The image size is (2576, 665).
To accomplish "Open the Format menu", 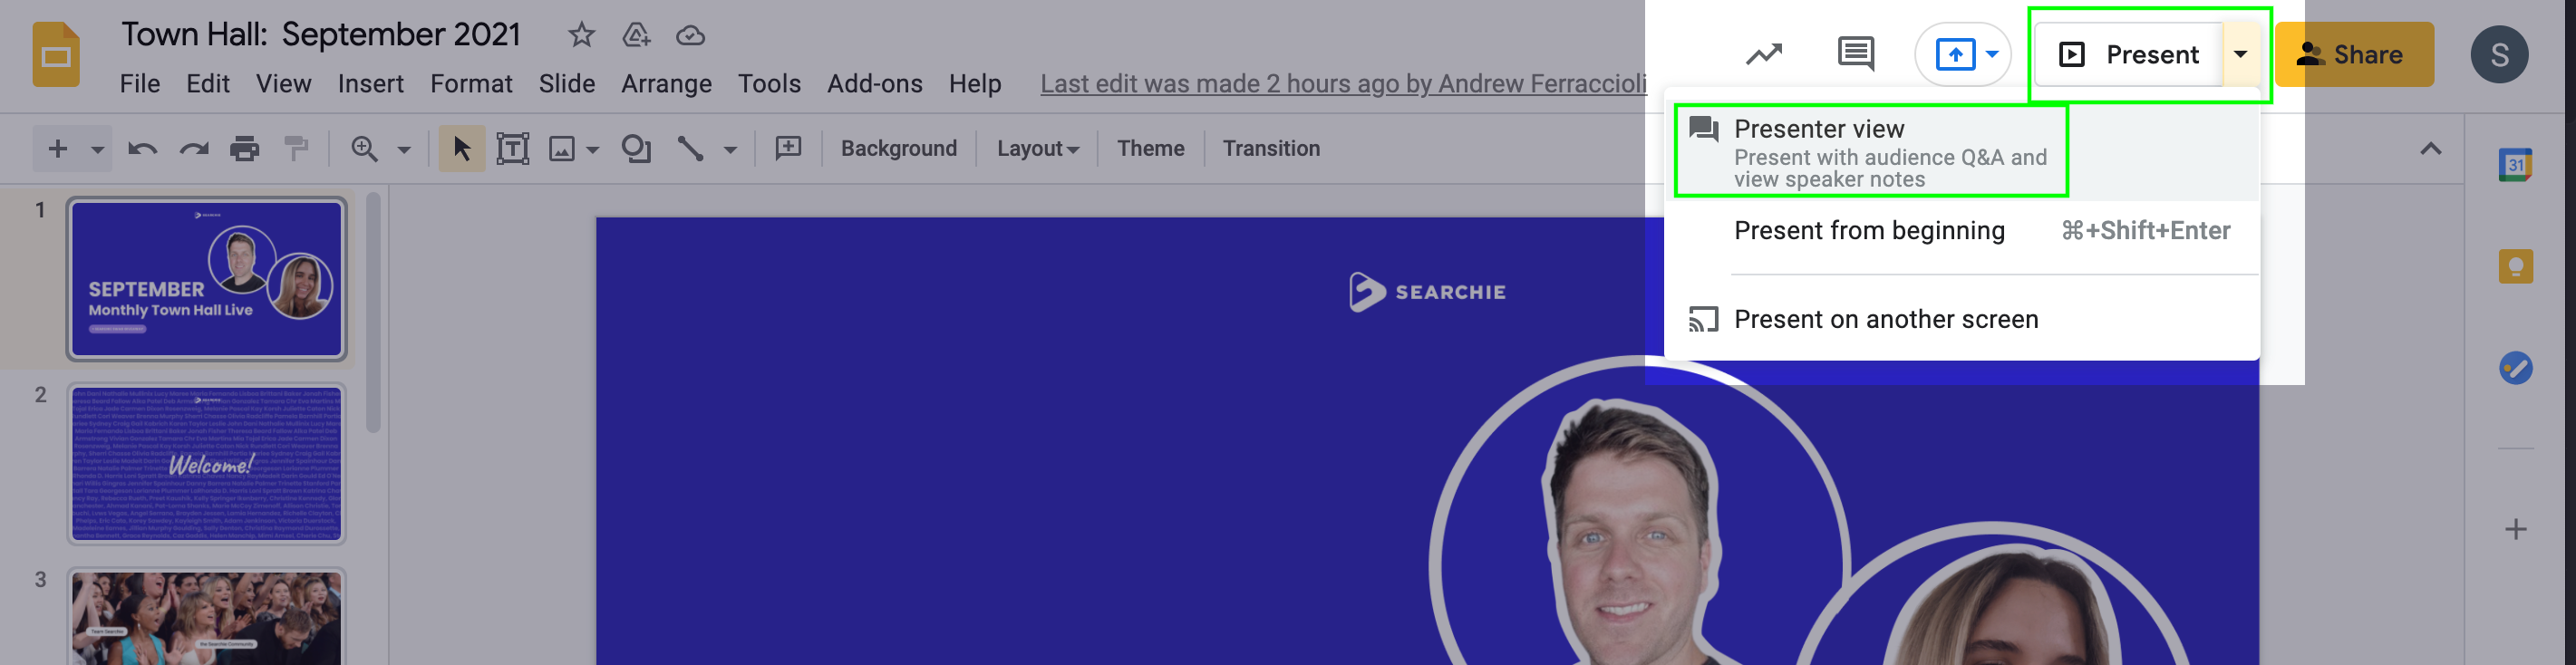I will coord(471,84).
